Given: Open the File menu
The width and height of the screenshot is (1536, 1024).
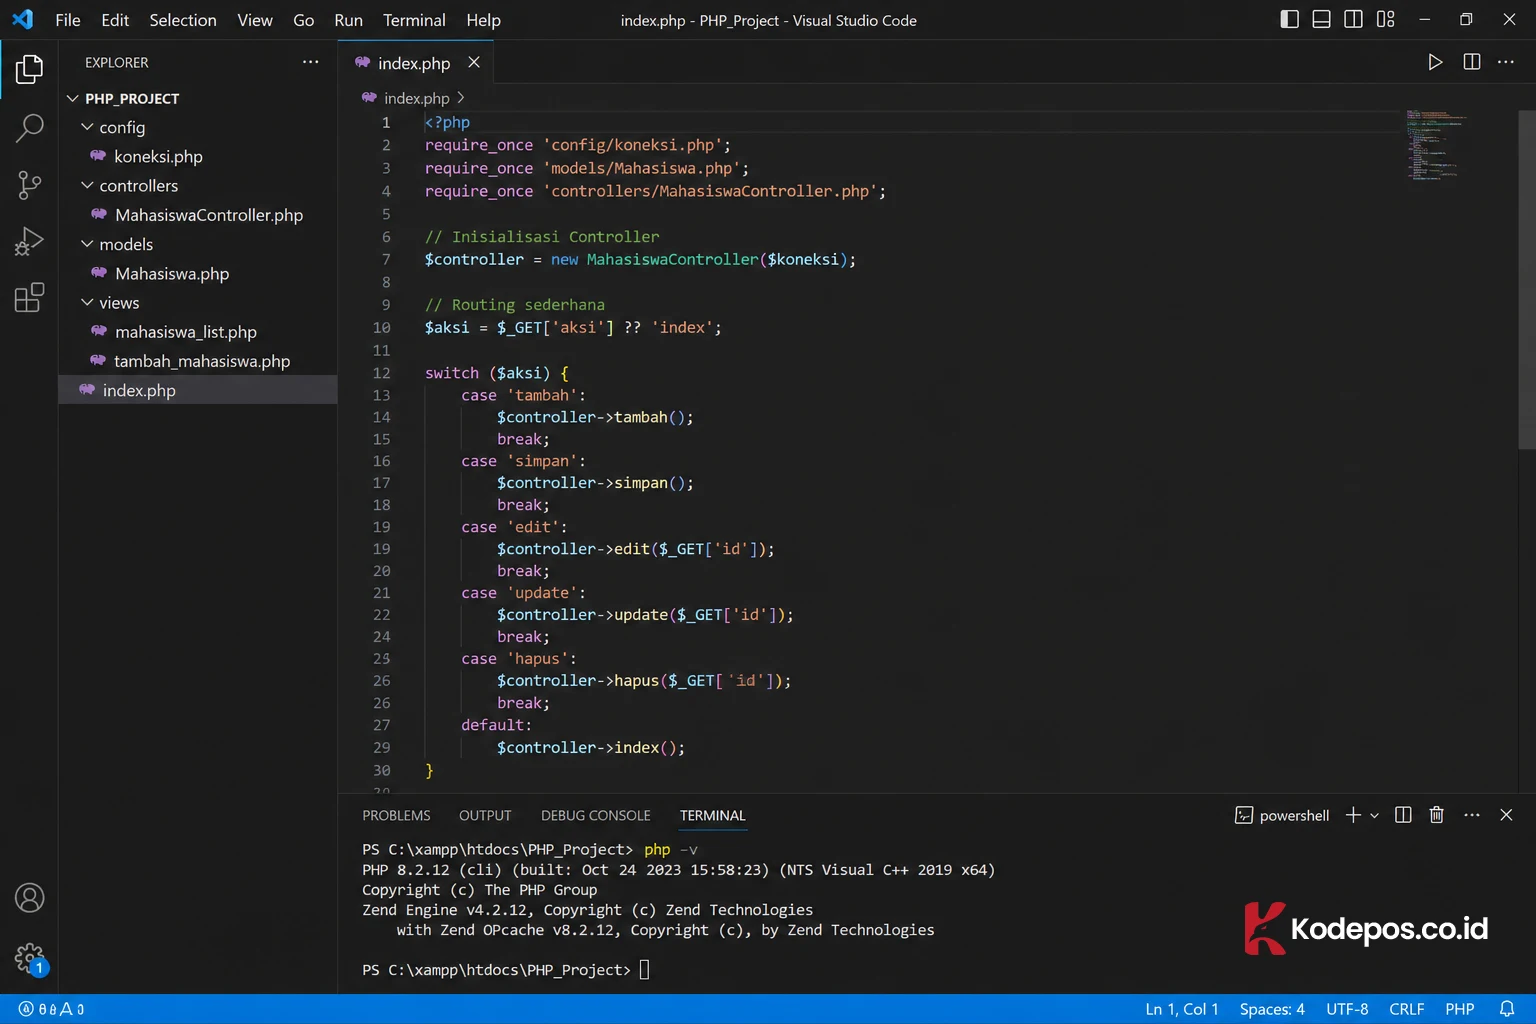Looking at the screenshot, I should (x=68, y=20).
